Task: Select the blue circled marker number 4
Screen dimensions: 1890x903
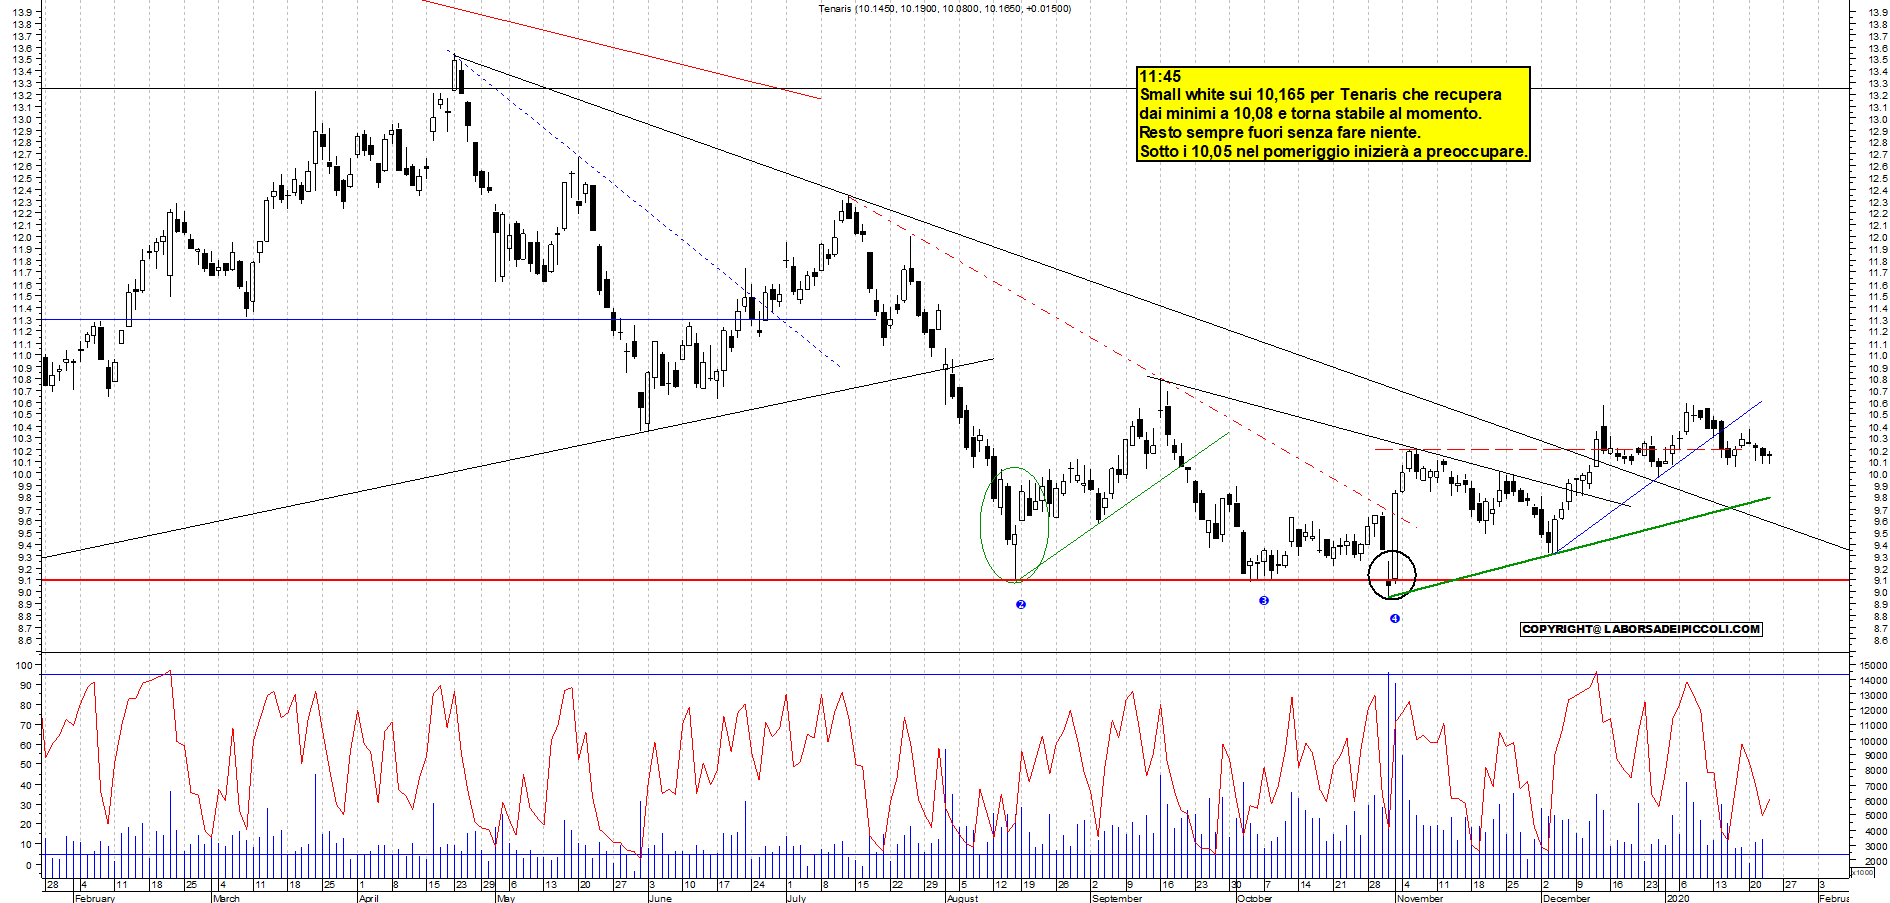Action: coord(1394,618)
